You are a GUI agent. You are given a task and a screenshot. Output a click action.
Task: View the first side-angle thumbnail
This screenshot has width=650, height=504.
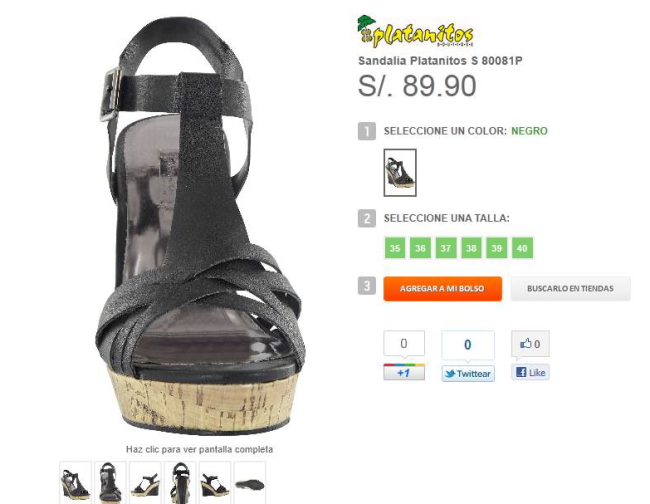(75, 483)
